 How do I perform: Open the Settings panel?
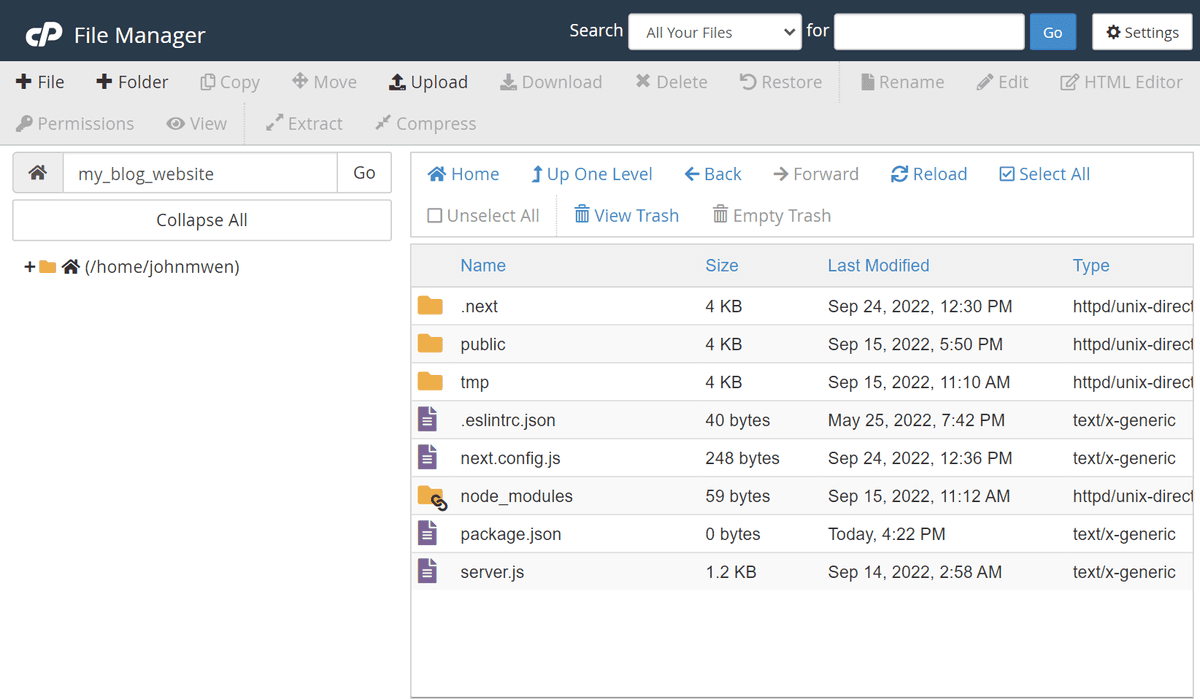tap(1142, 31)
